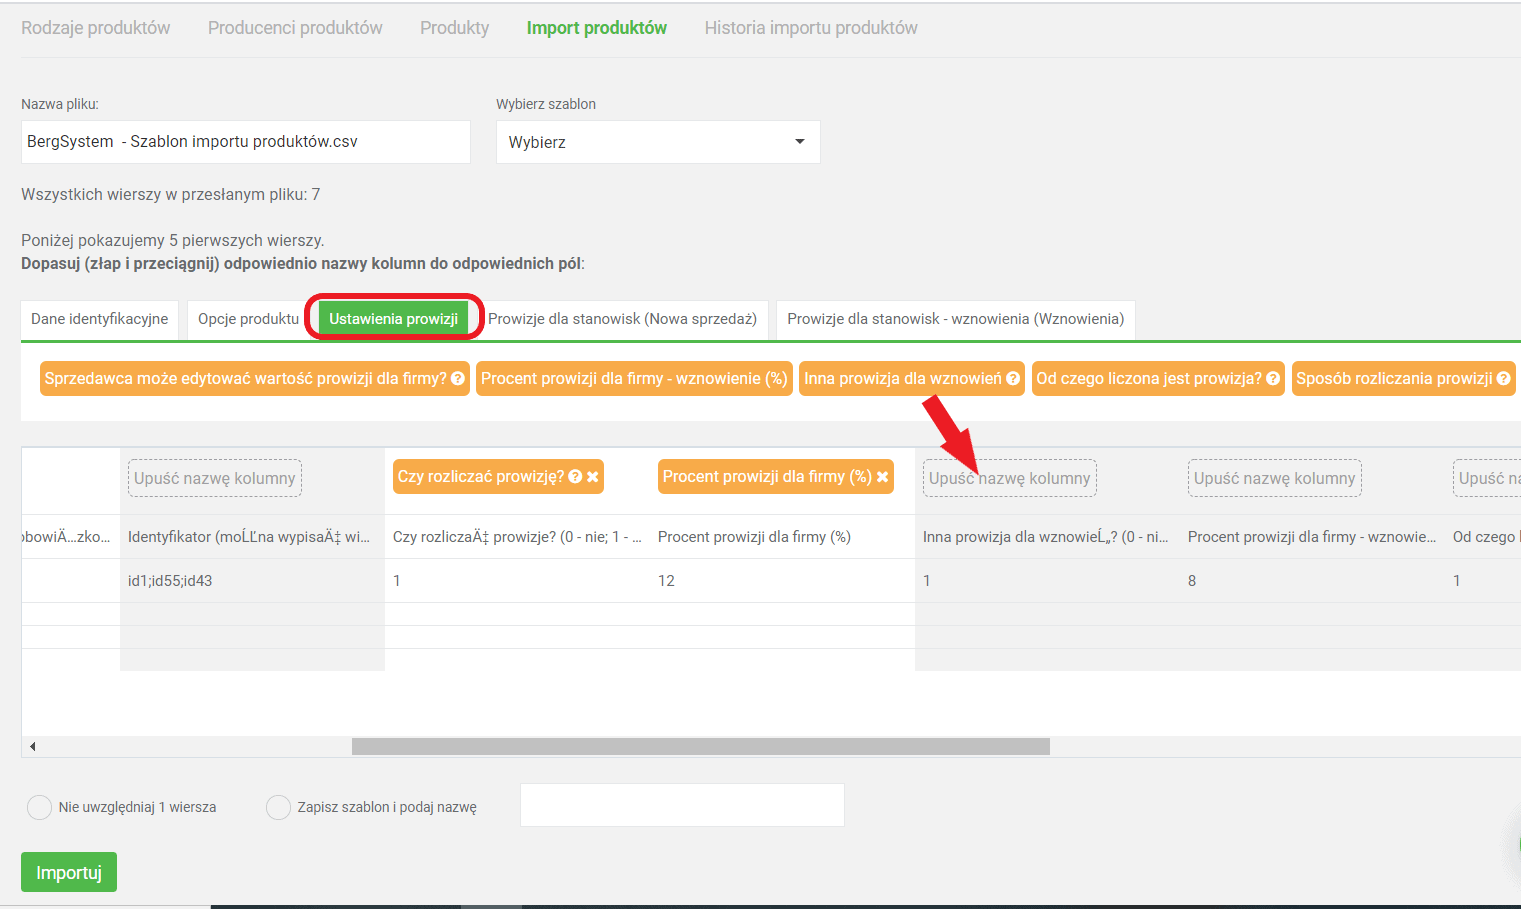Click the template name input field
Screen dimensions: 1521x909
tap(681, 805)
